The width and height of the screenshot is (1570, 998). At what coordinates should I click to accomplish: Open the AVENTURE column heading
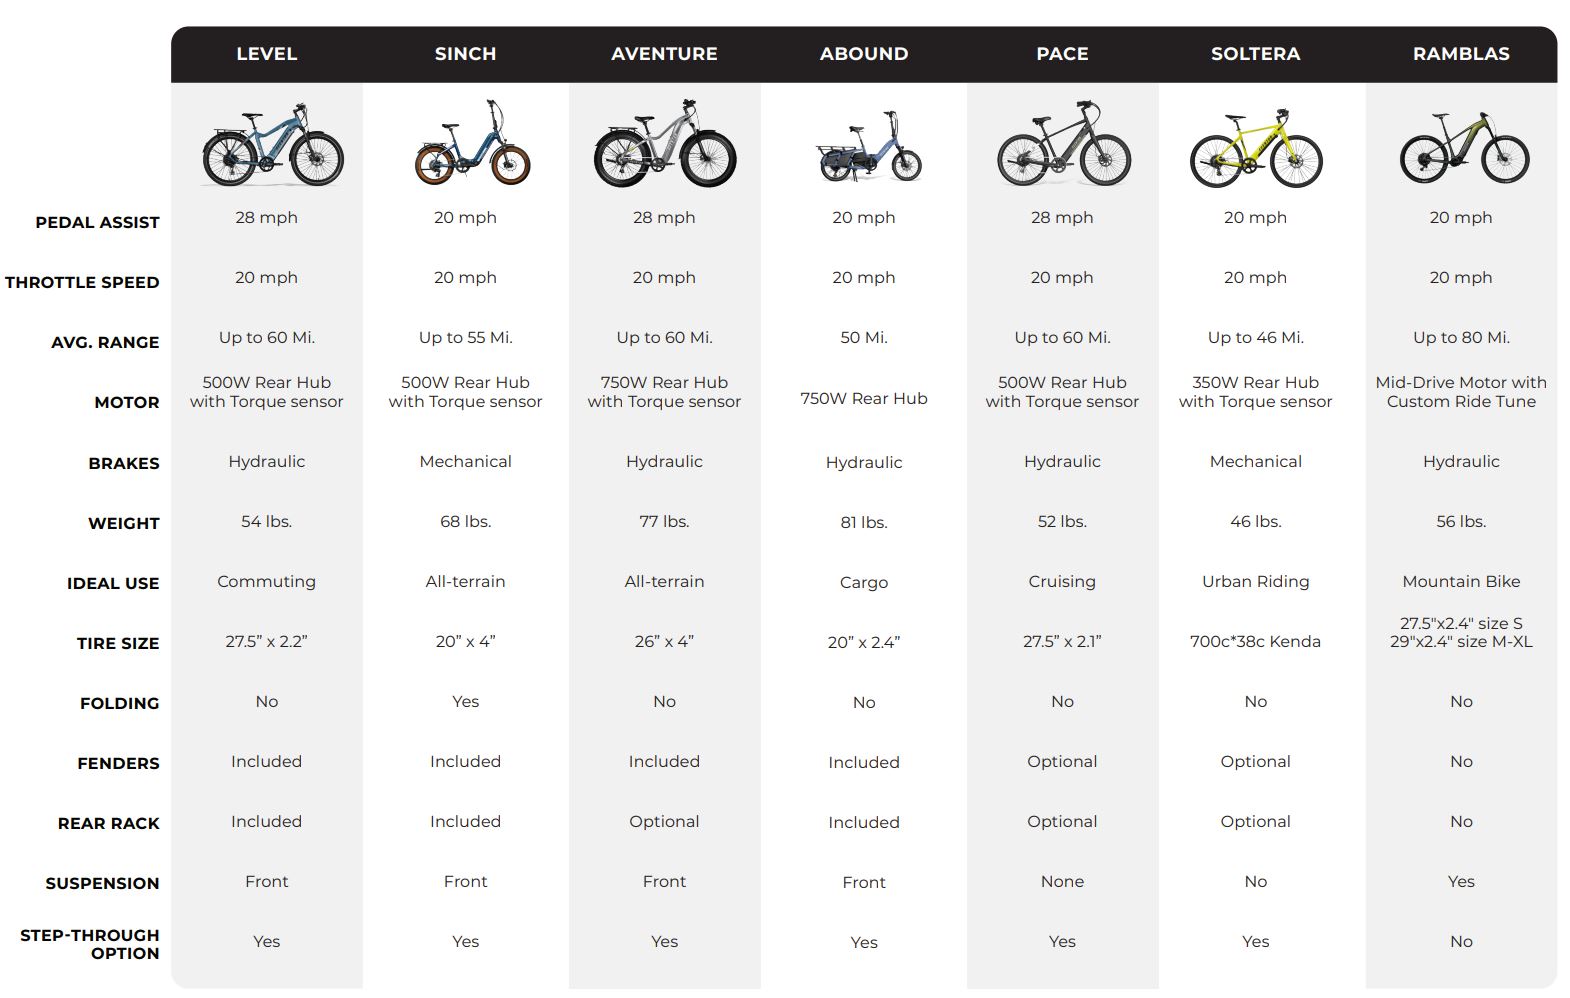[664, 54]
